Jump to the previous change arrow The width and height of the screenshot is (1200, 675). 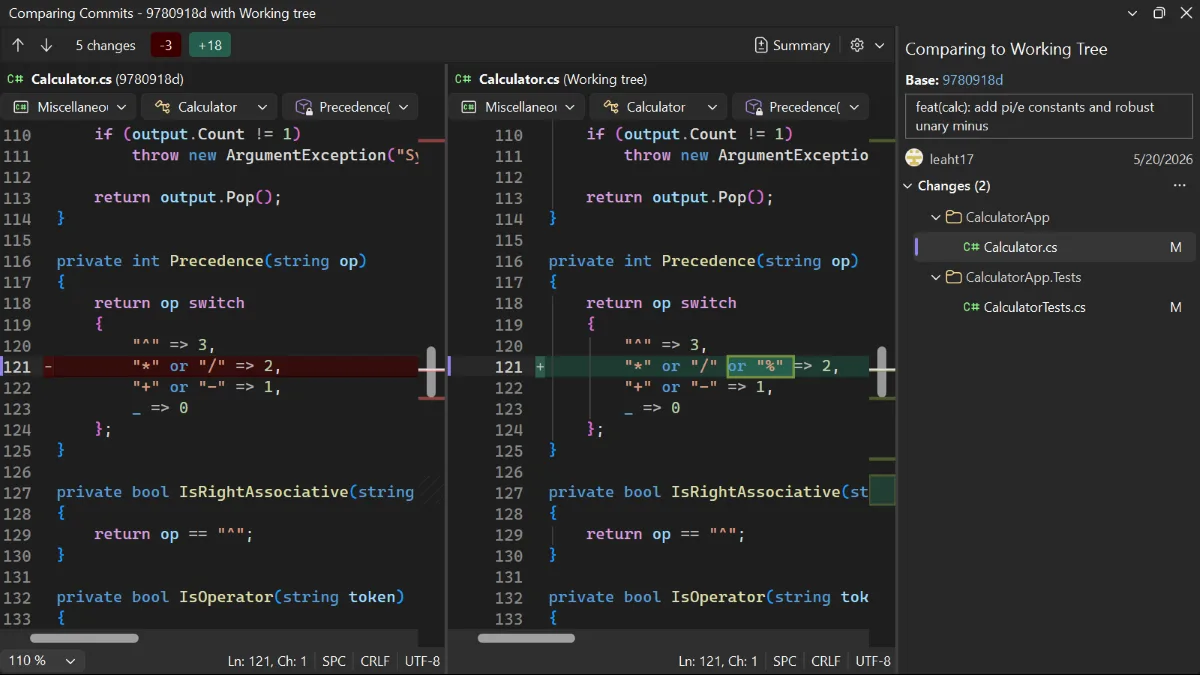point(18,45)
